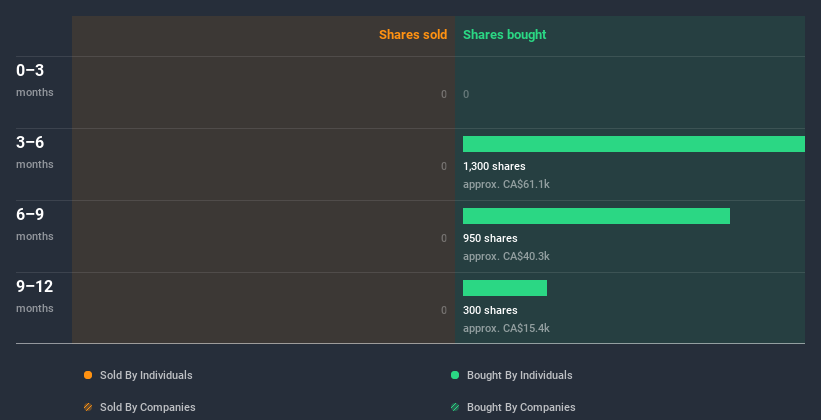Click the striped Bought By Companies icon

click(455, 407)
